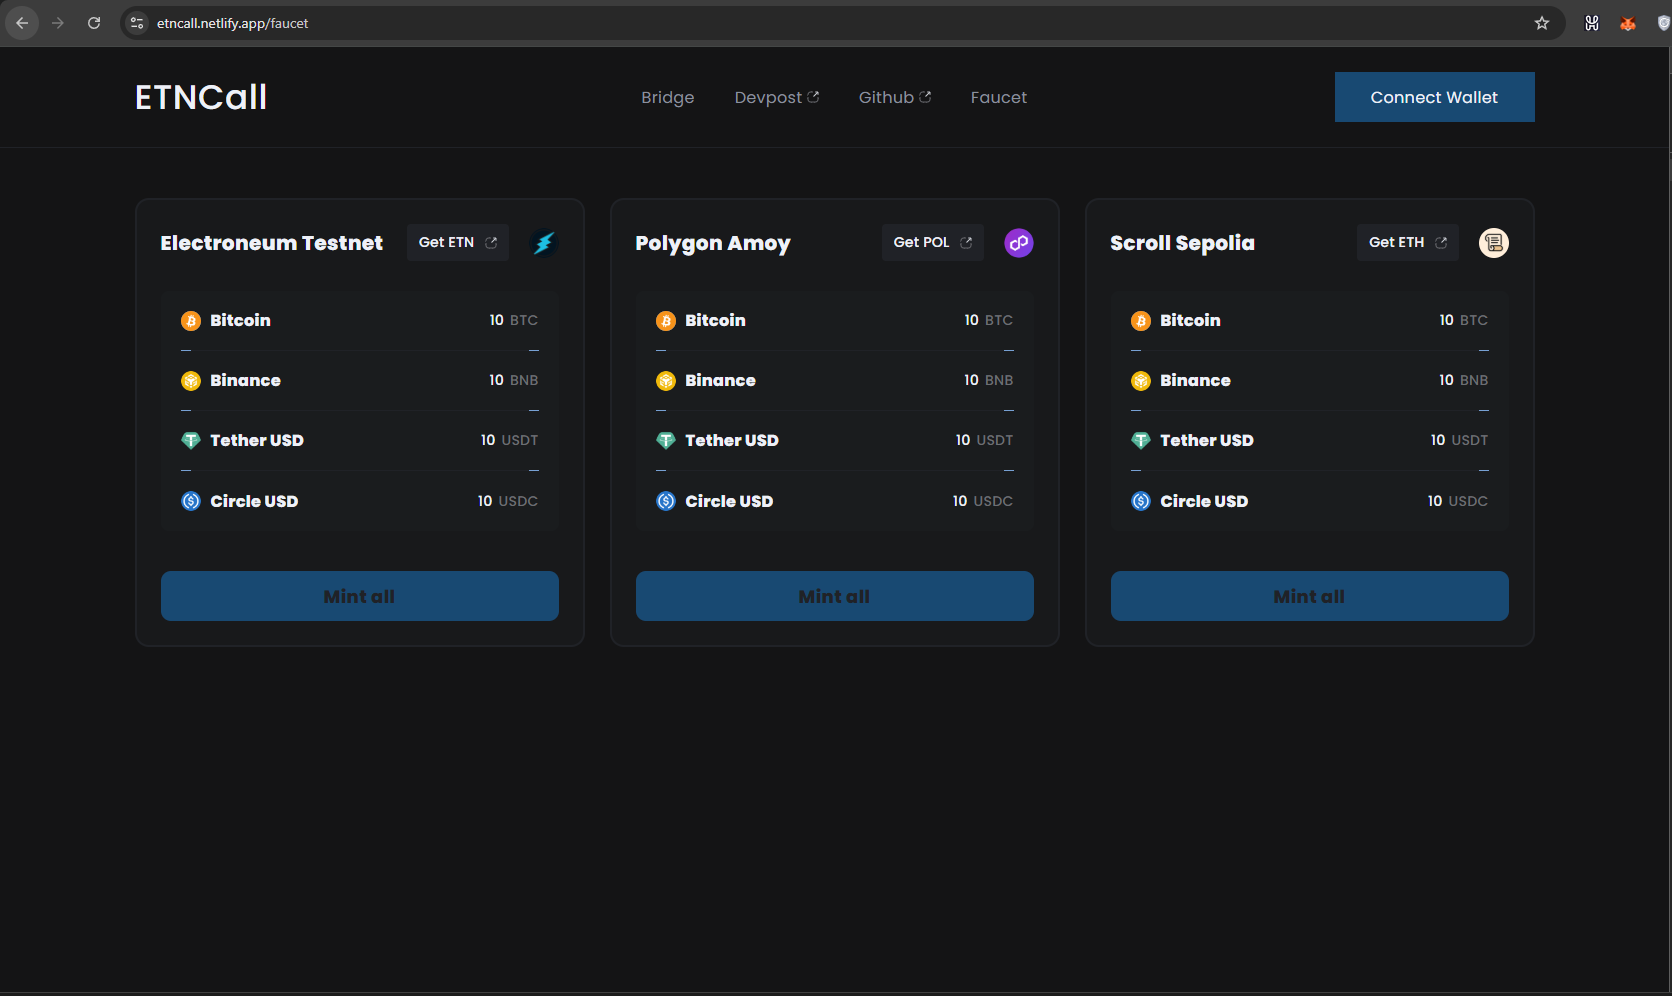
Task: Mint all tokens on Electroneum Testnet
Action: (360, 596)
